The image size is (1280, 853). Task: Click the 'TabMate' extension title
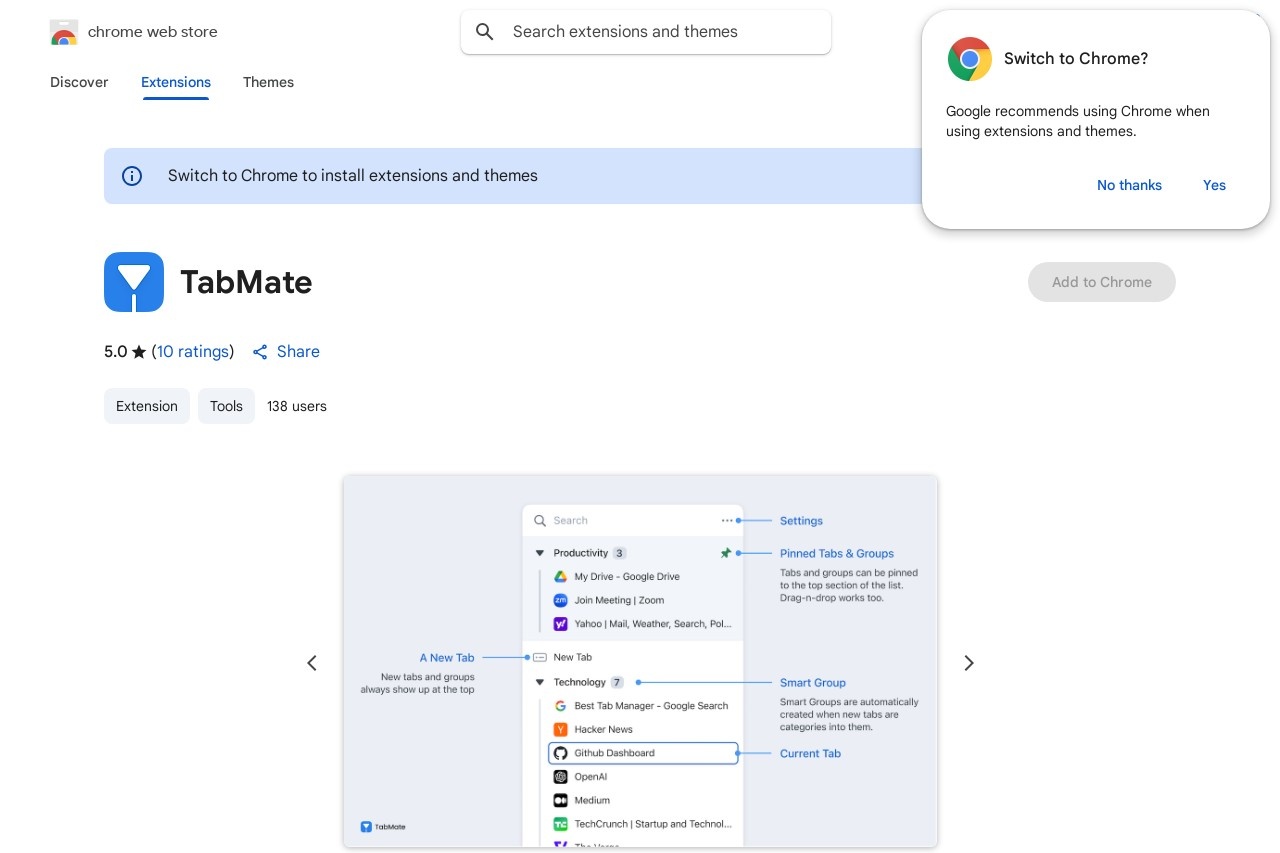tap(246, 282)
